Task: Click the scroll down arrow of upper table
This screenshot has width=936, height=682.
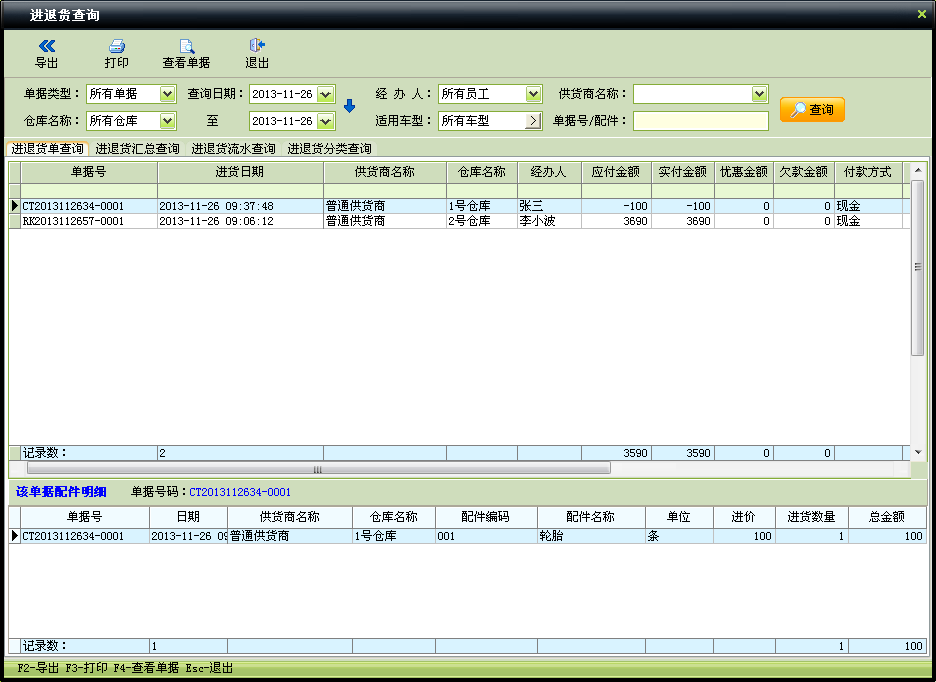Action: click(917, 452)
